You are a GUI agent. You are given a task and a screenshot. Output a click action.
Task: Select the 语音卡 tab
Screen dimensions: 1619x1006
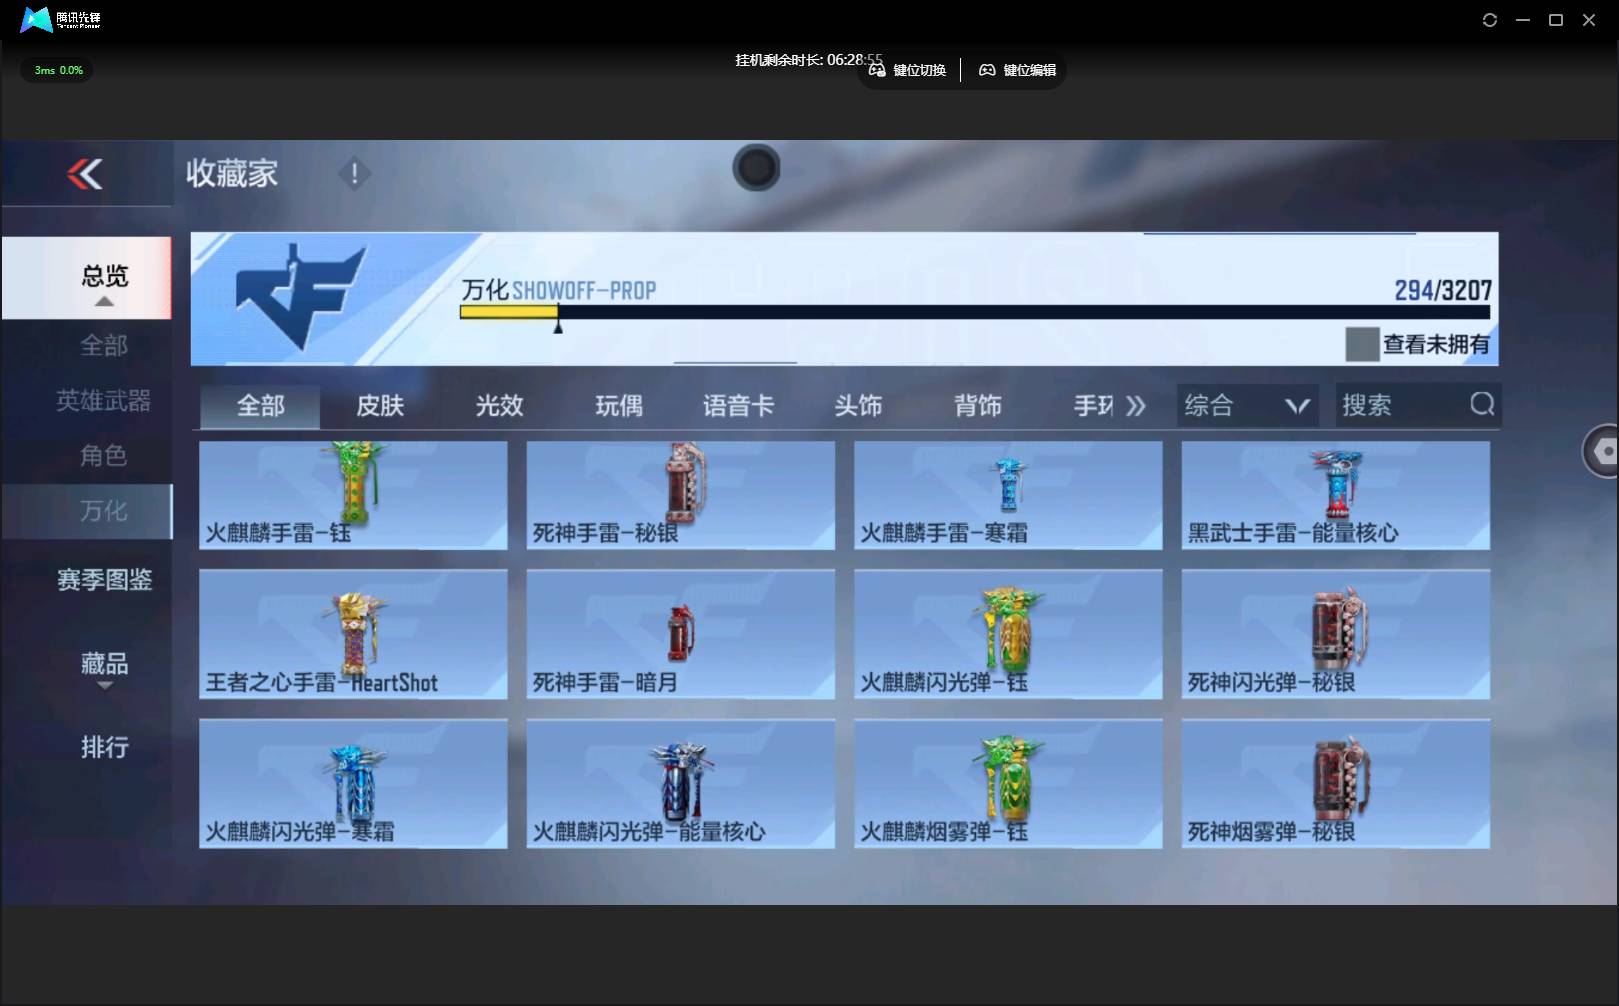[738, 406]
